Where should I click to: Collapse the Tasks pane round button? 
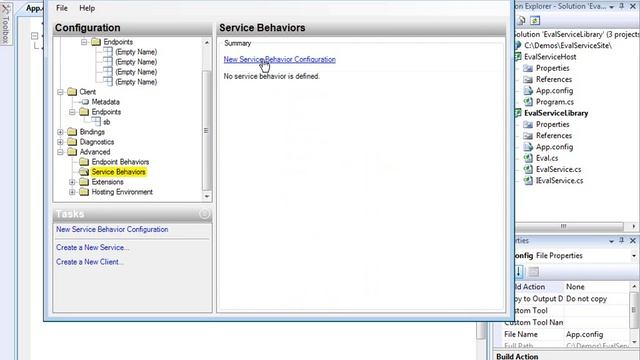(204, 214)
